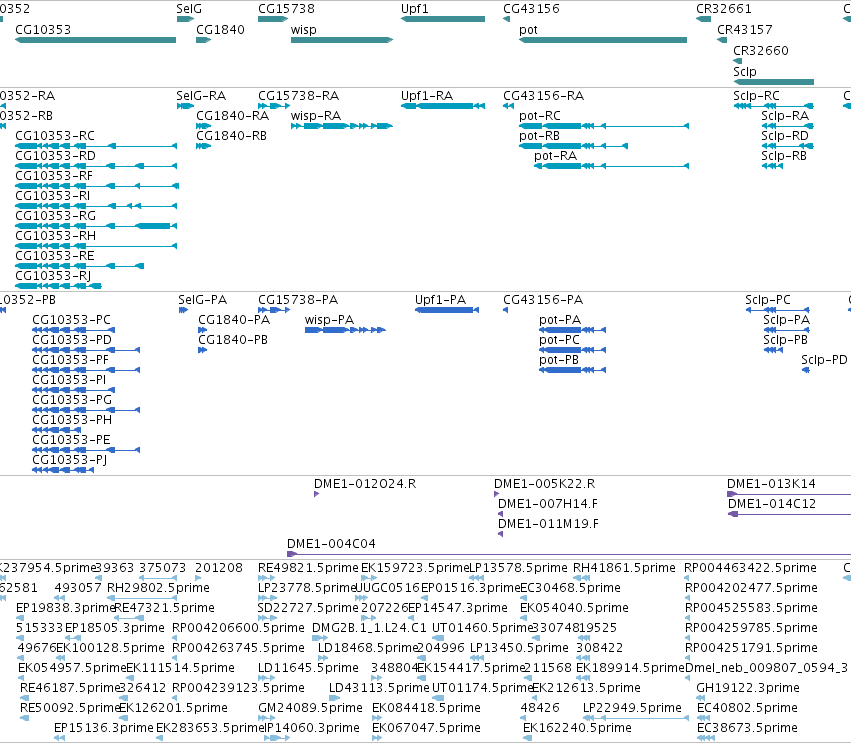Select the pot-RC transcript

coord(604,126)
